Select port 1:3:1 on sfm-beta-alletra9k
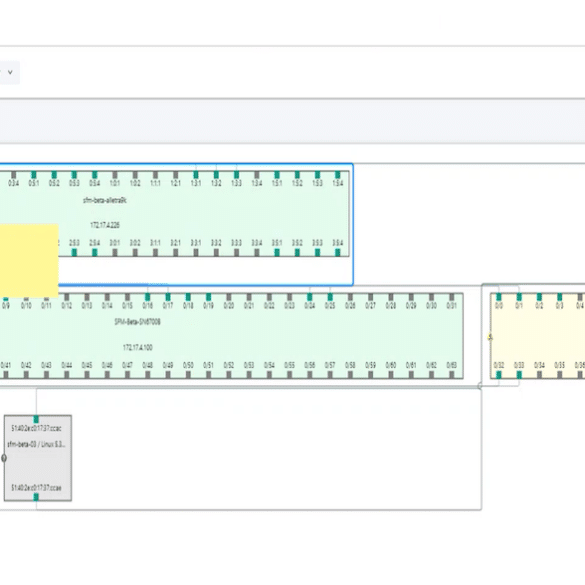Image resolution: width=585 pixels, height=585 pixels. tap(196, 175)
